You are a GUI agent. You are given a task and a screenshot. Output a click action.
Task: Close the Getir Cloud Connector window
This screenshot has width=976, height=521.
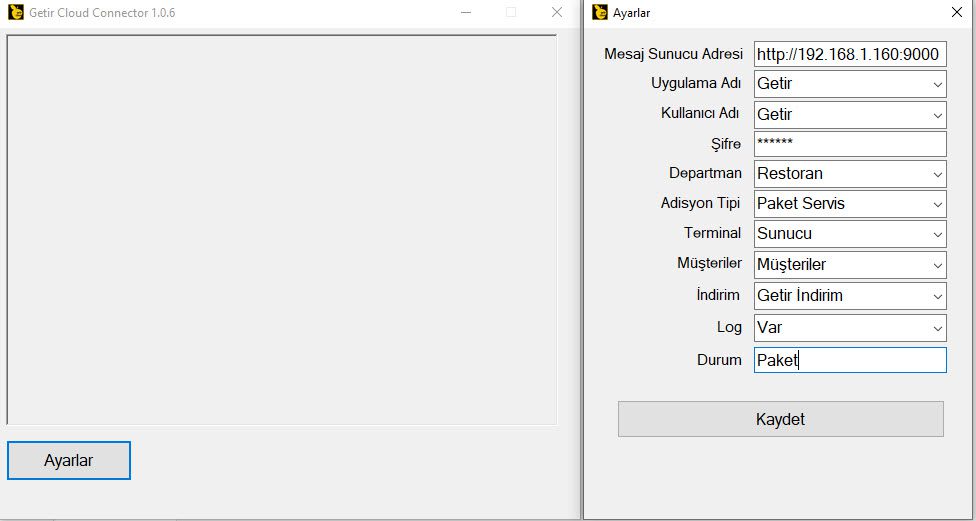(x=557, y=13)
